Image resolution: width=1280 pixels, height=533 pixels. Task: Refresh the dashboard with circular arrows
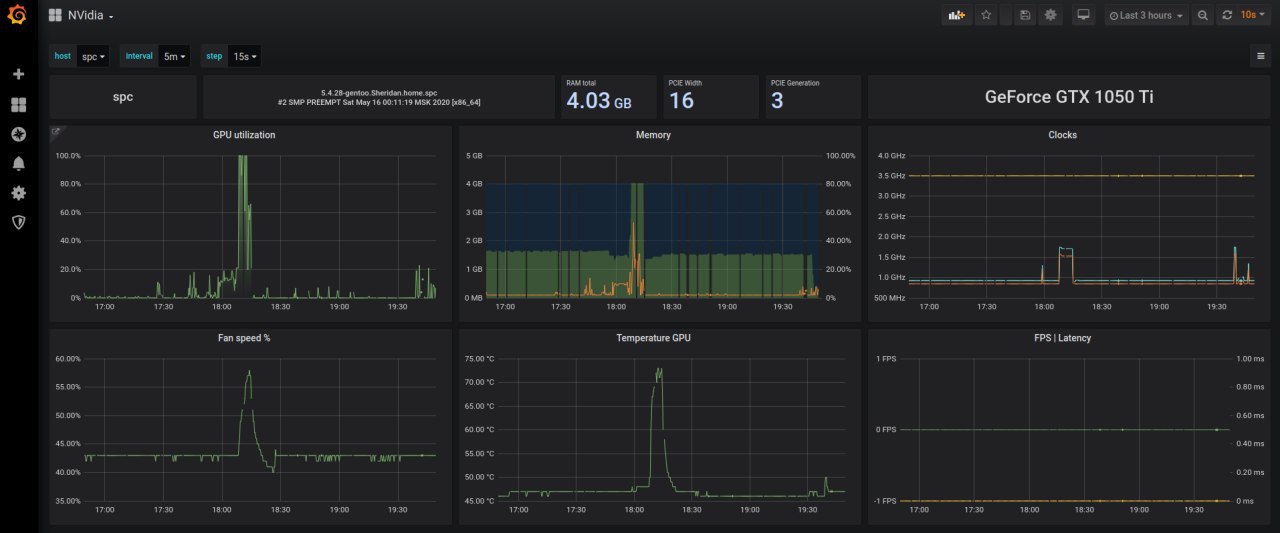[1227, 15]
